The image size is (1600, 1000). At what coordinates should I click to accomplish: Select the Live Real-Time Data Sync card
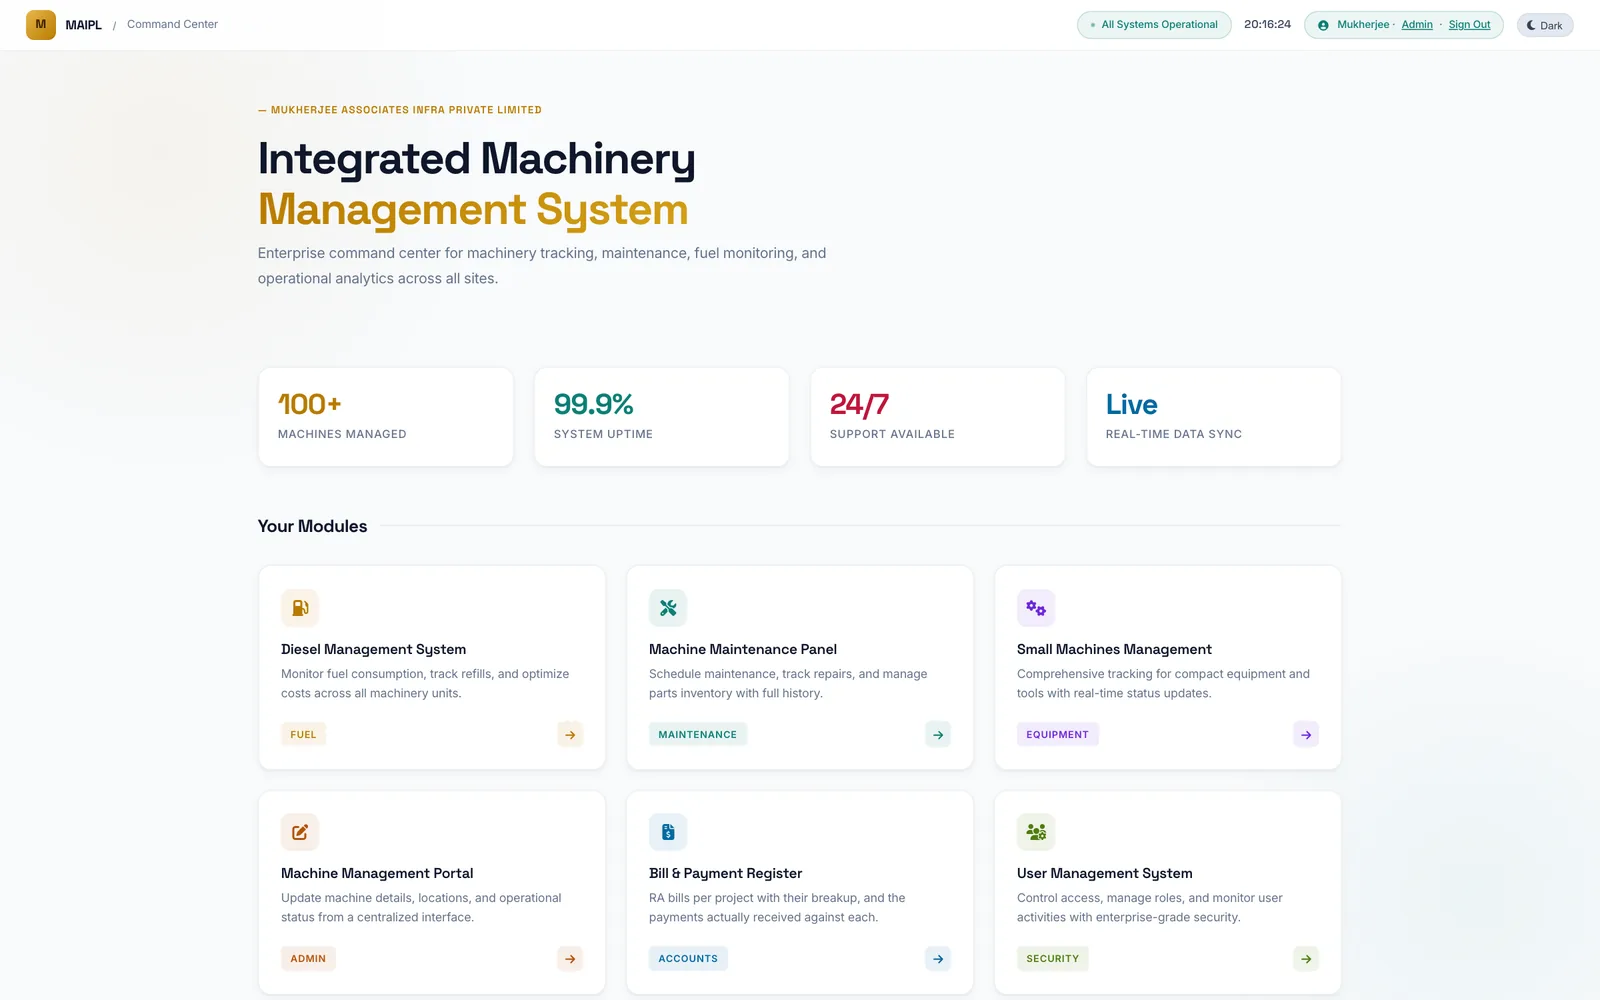click(1214, 417)
